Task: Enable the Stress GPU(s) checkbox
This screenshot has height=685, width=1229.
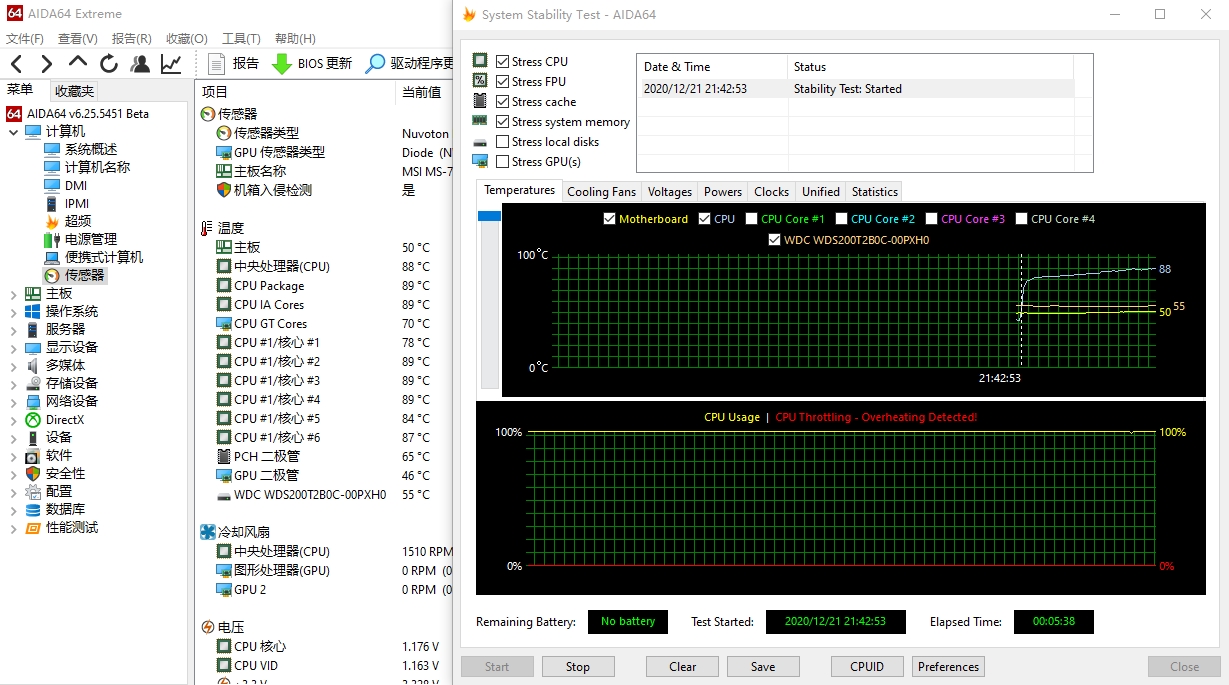Action: click(502, 161)
